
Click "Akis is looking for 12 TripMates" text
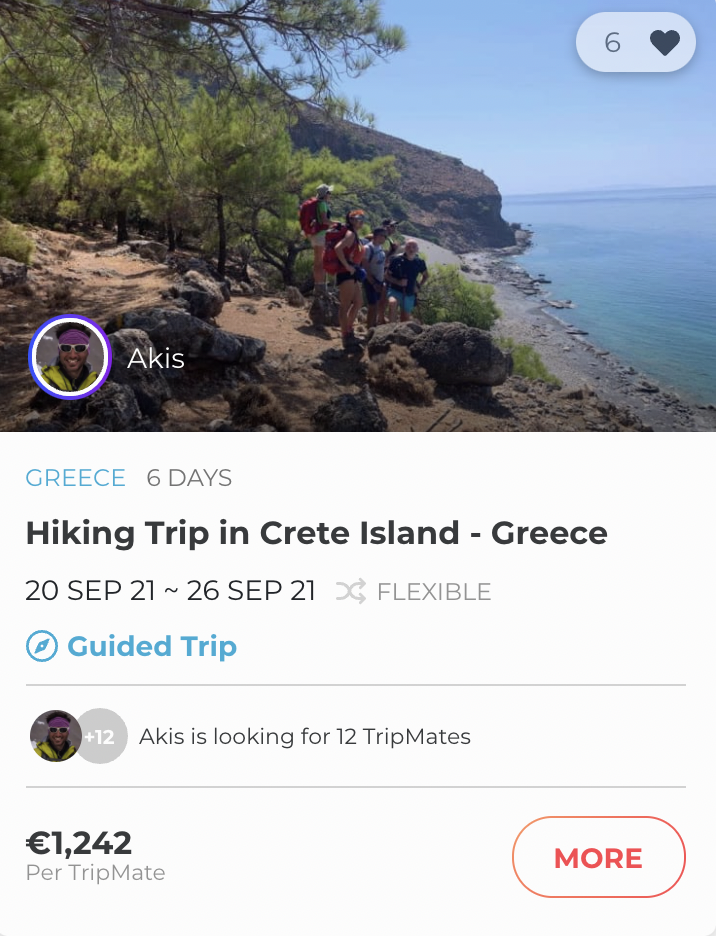pyautogui.click(x=305, y=737)
